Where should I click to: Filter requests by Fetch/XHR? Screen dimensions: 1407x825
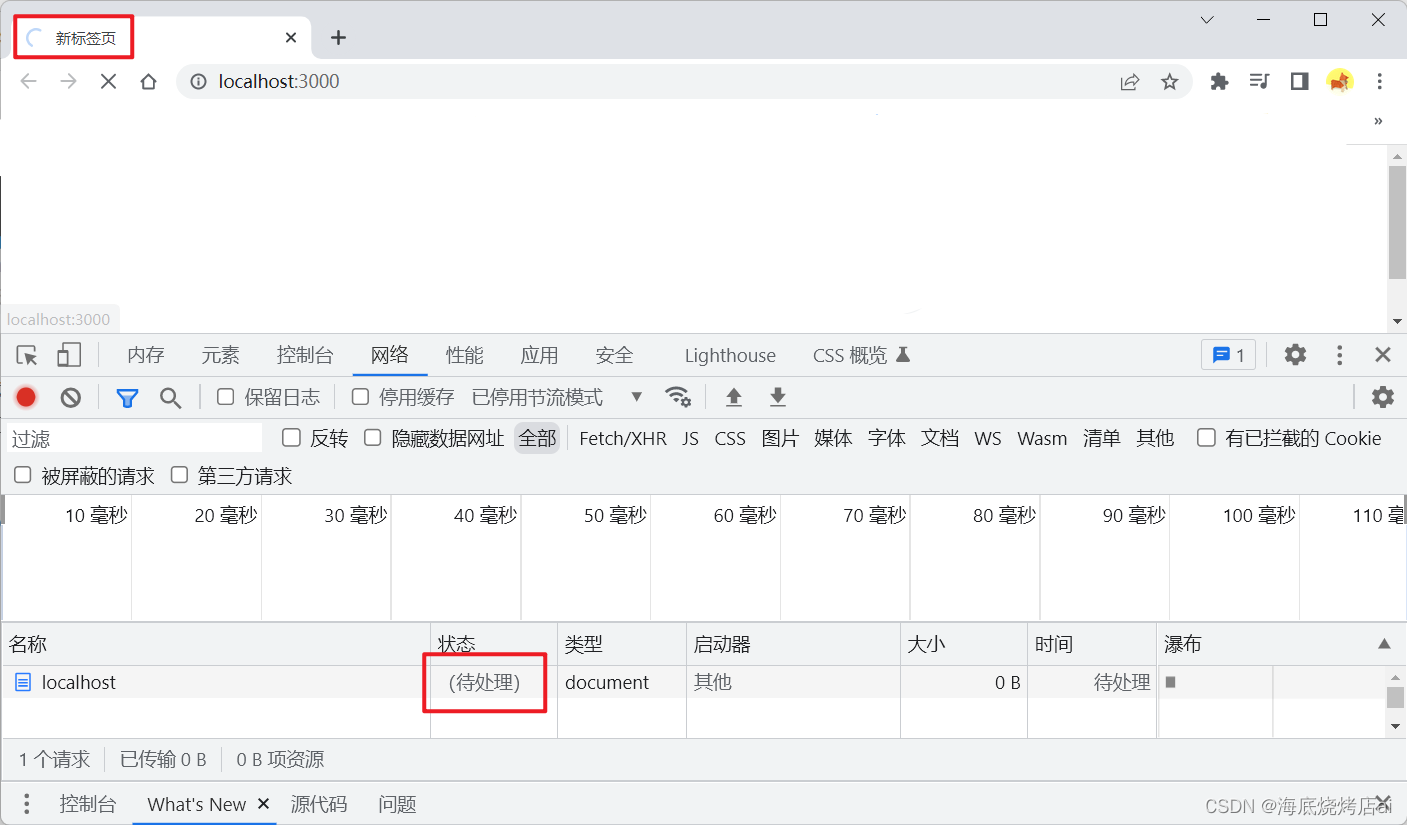[623, 438]
